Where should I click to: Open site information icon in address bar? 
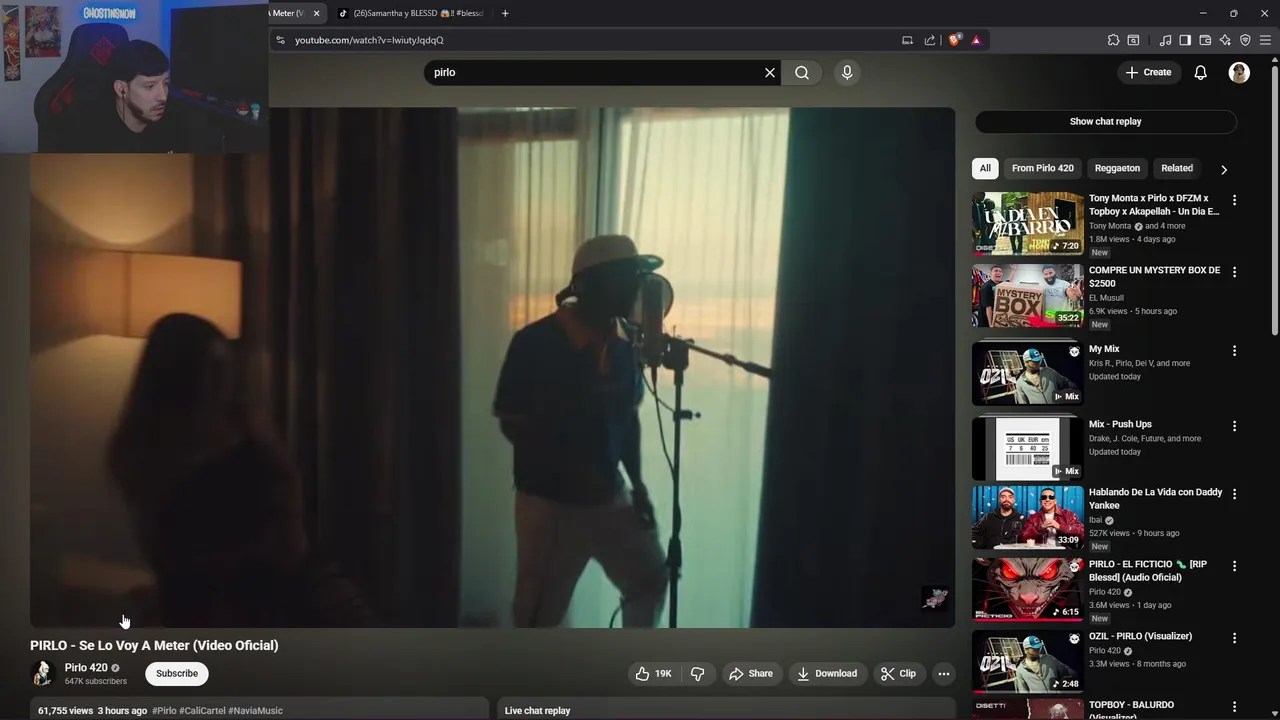point(281,40)
